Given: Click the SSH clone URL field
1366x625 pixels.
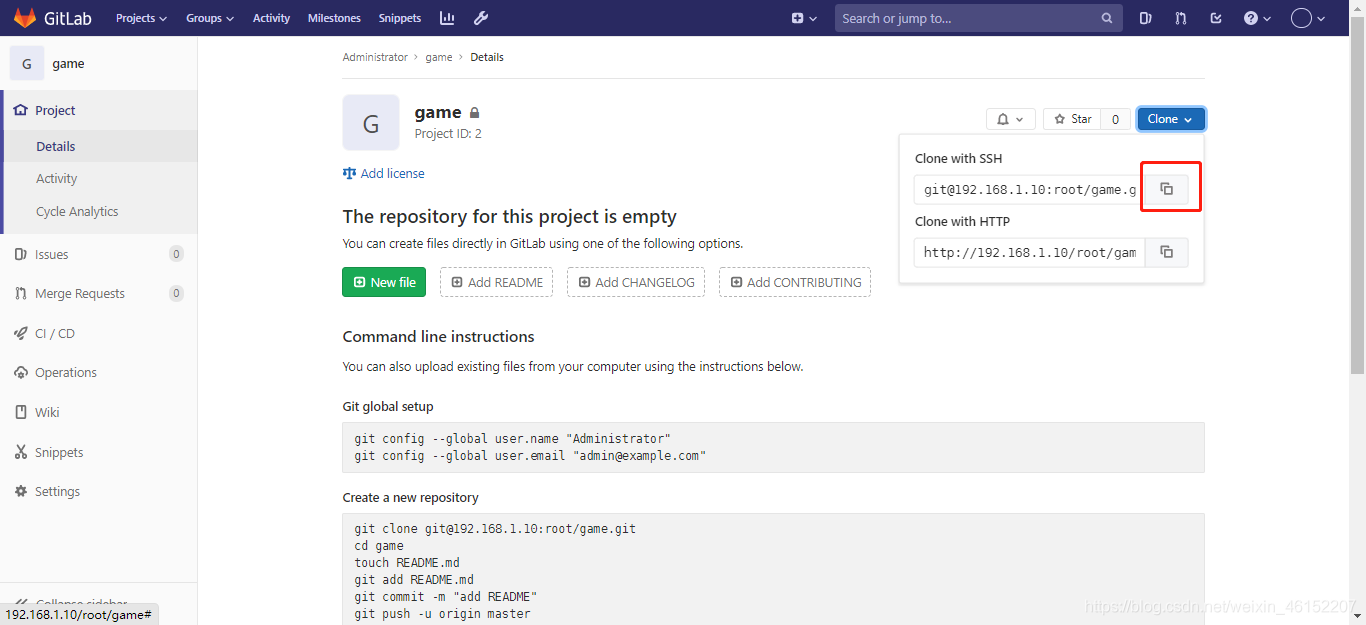Looking at the screenshot, I should coord(1029,189).
